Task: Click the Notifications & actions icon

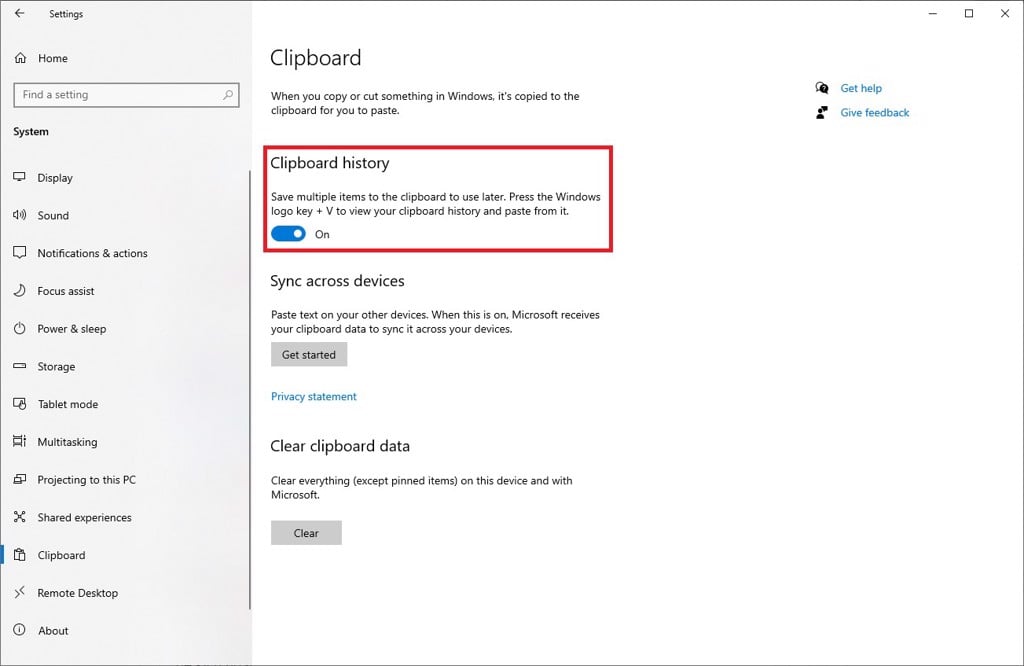Action: pyautogui.click(x=20, y=253)
